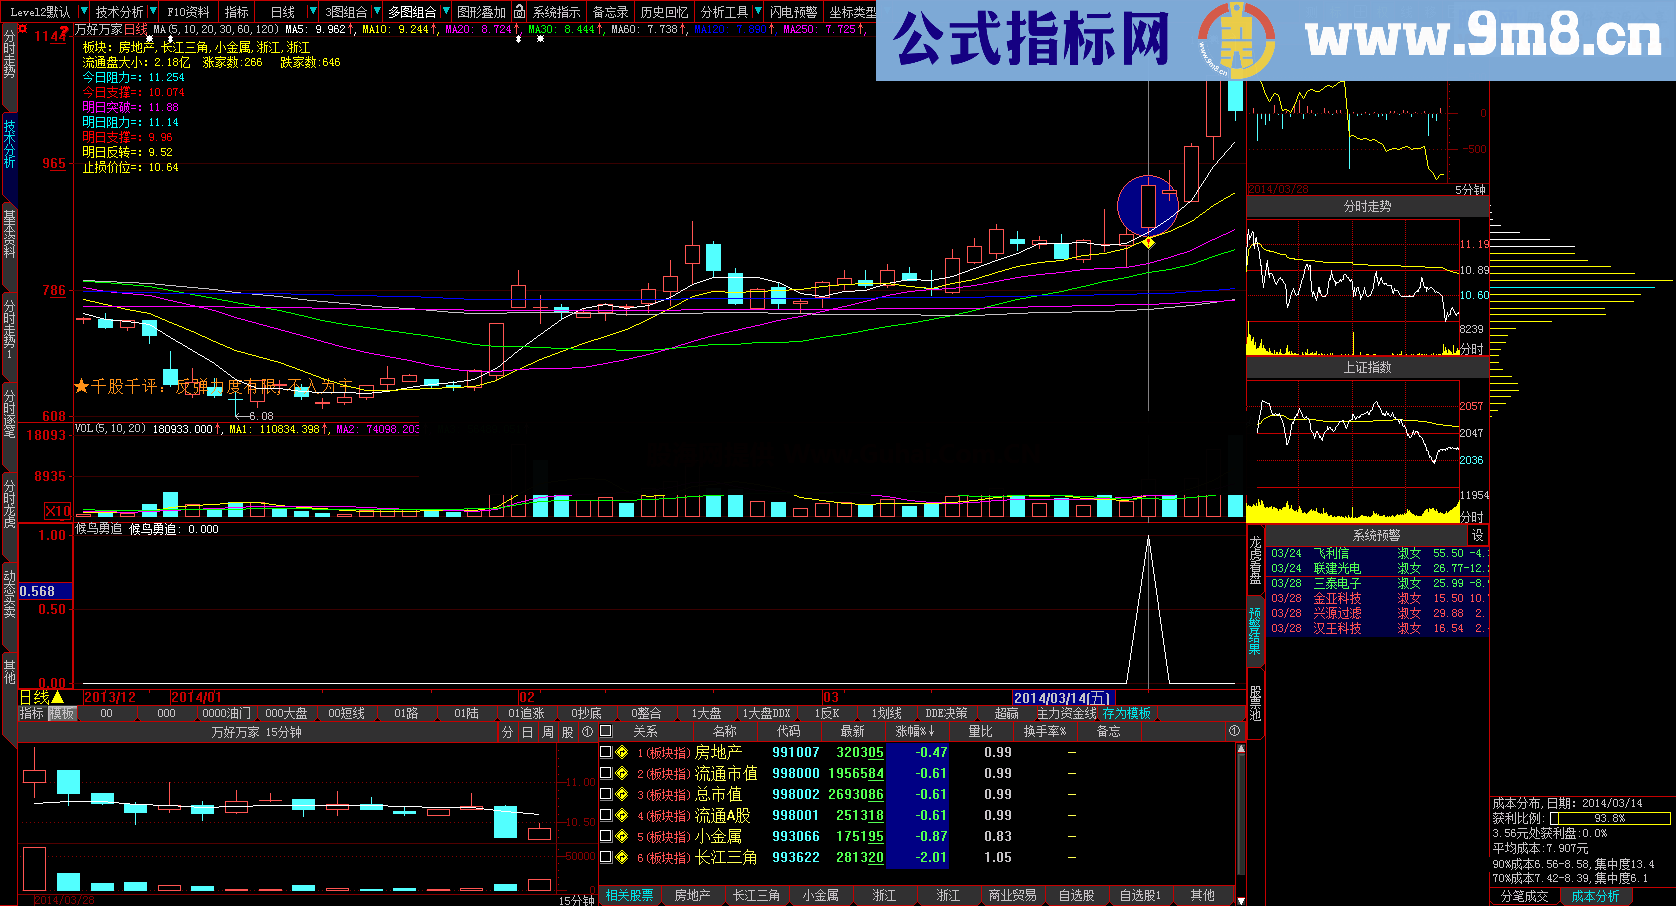This screenshot has width=1676, height=906.
Task: Open the 分析工具 analysis tools menu
Action: (x=722, y=12)
